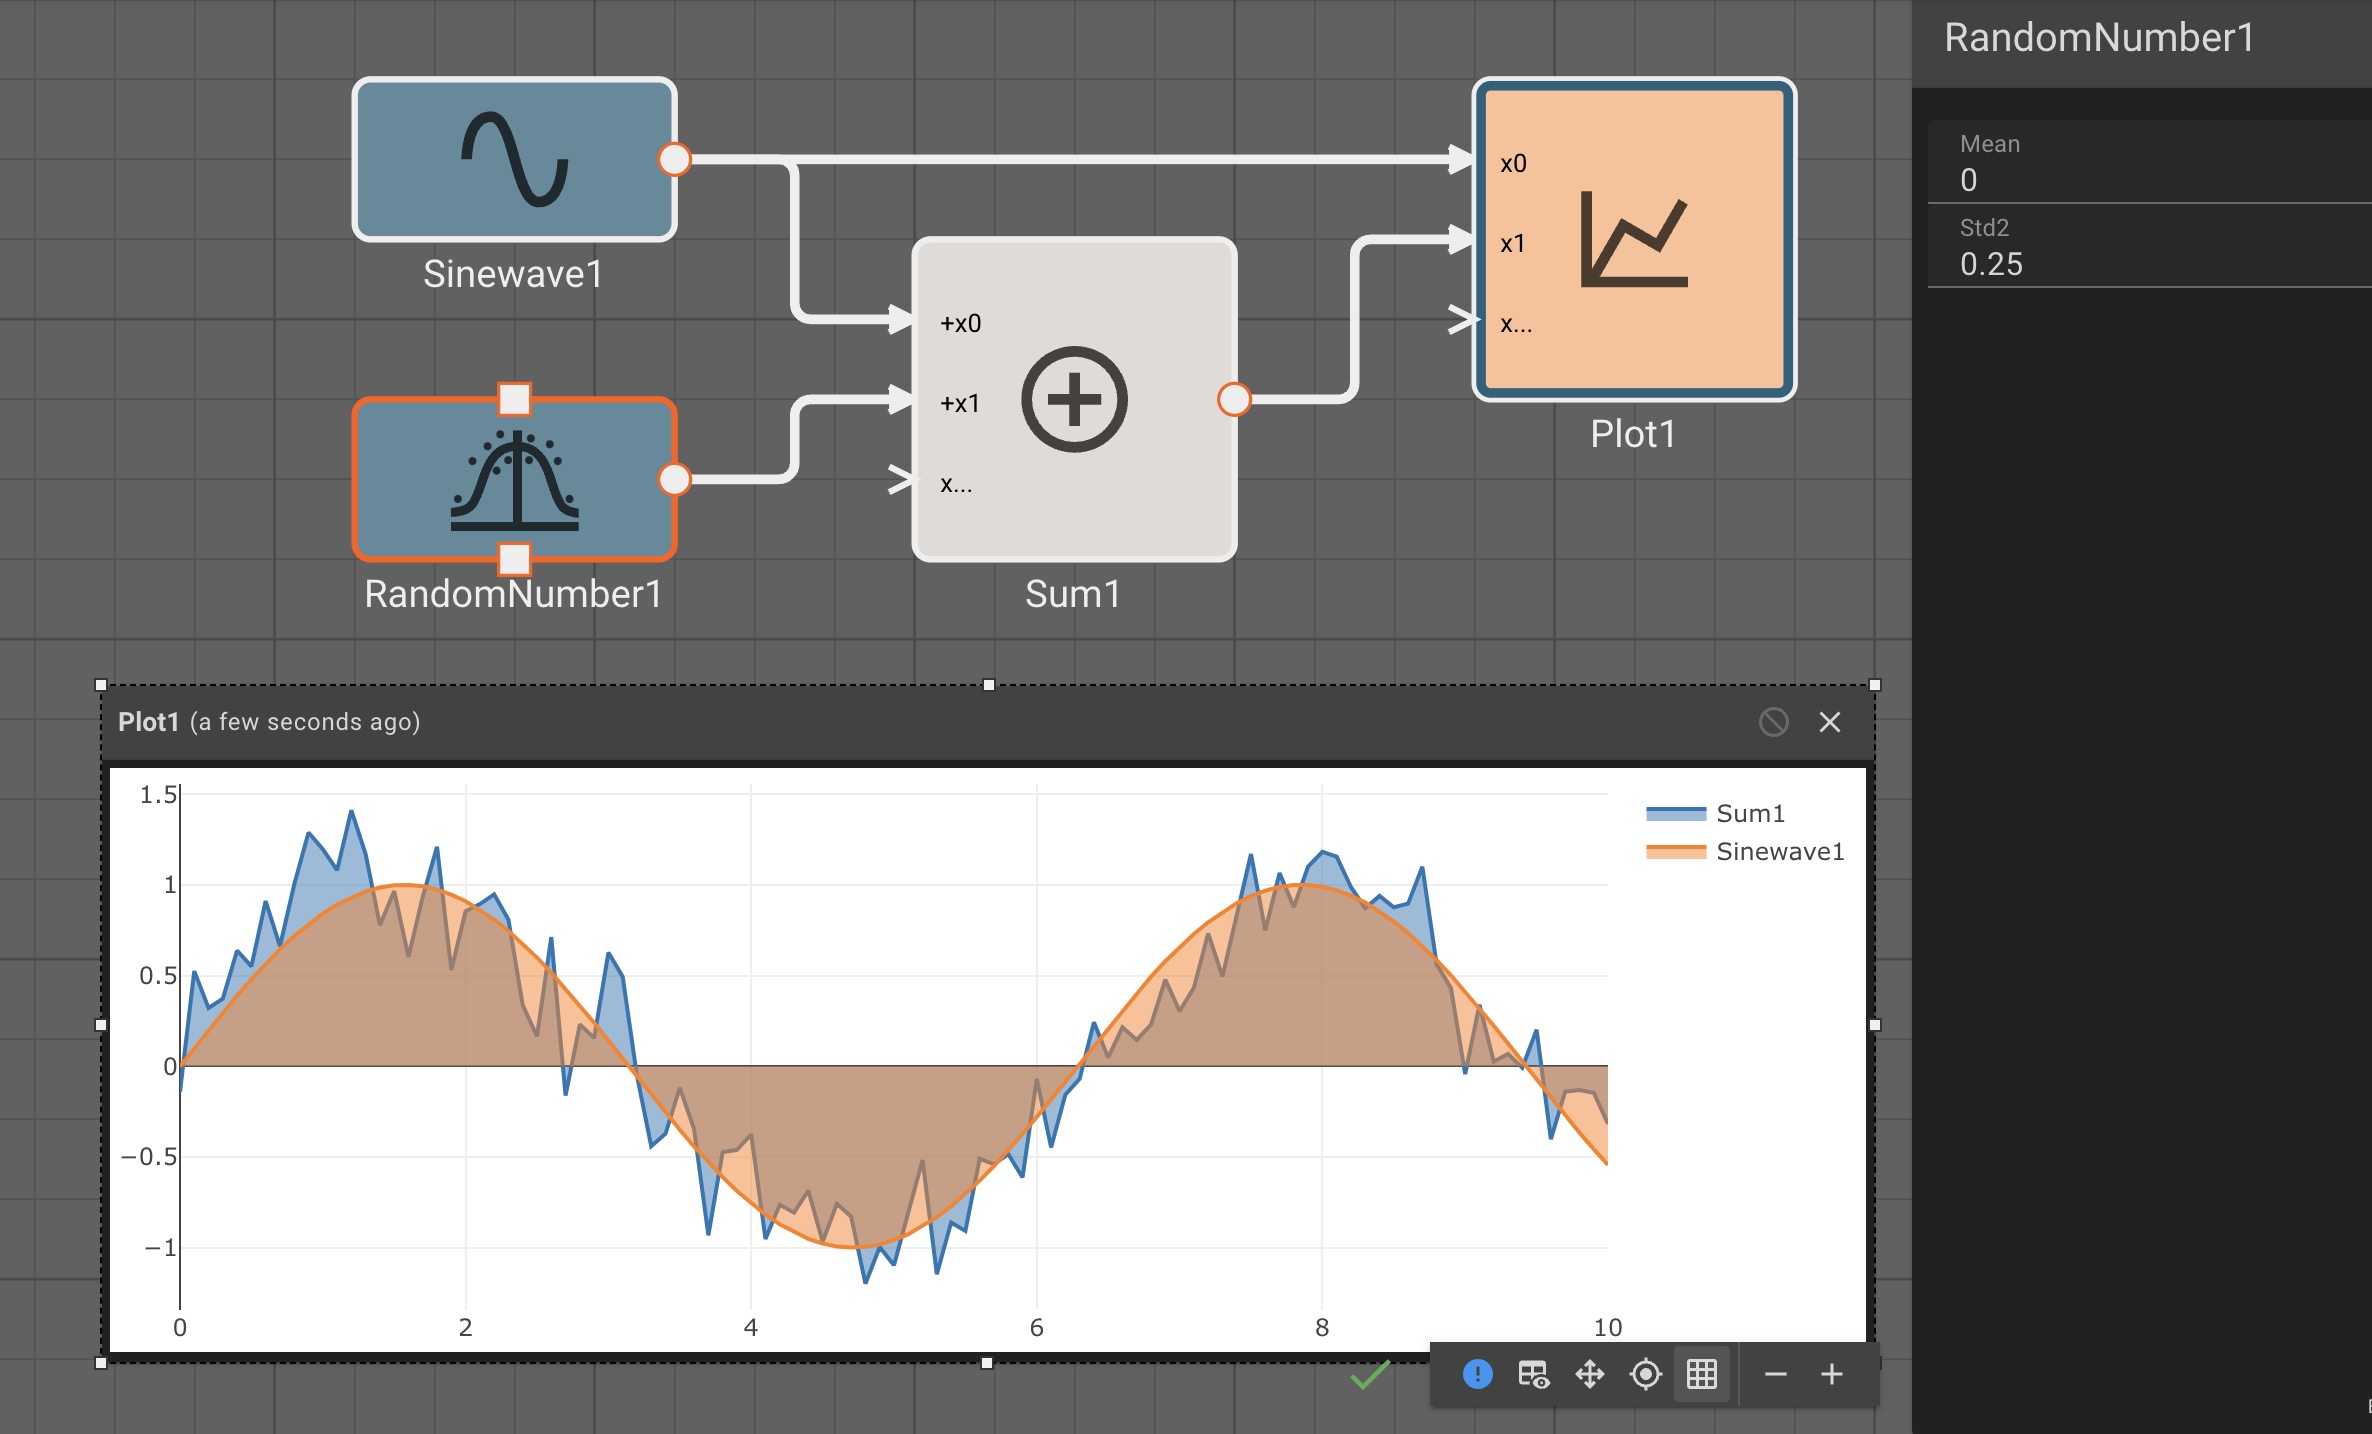Edit the Std2 value field
Image resolution: width=2372 pixels, height=1434 pixels.
[2150, 246]
